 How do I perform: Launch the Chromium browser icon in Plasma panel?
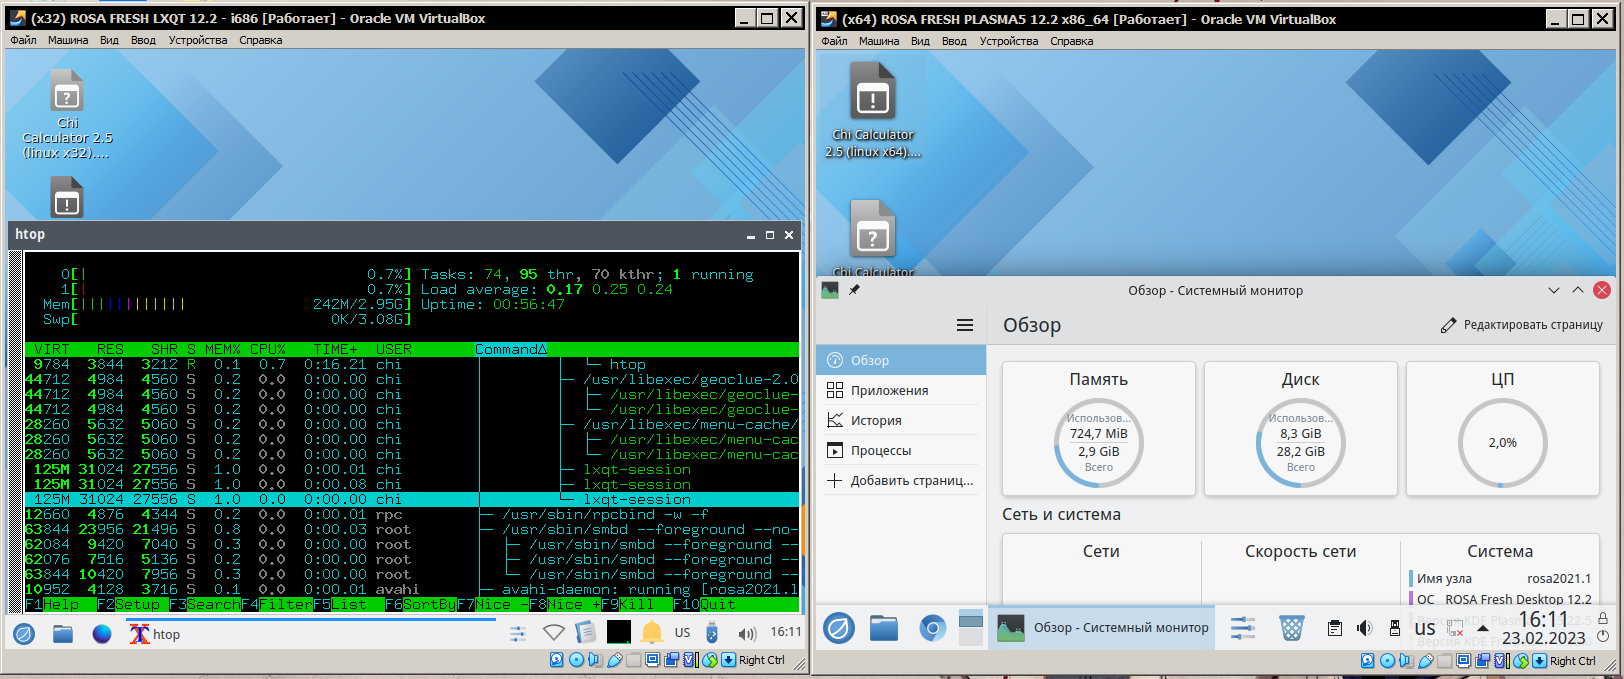[x=932, y=628]
